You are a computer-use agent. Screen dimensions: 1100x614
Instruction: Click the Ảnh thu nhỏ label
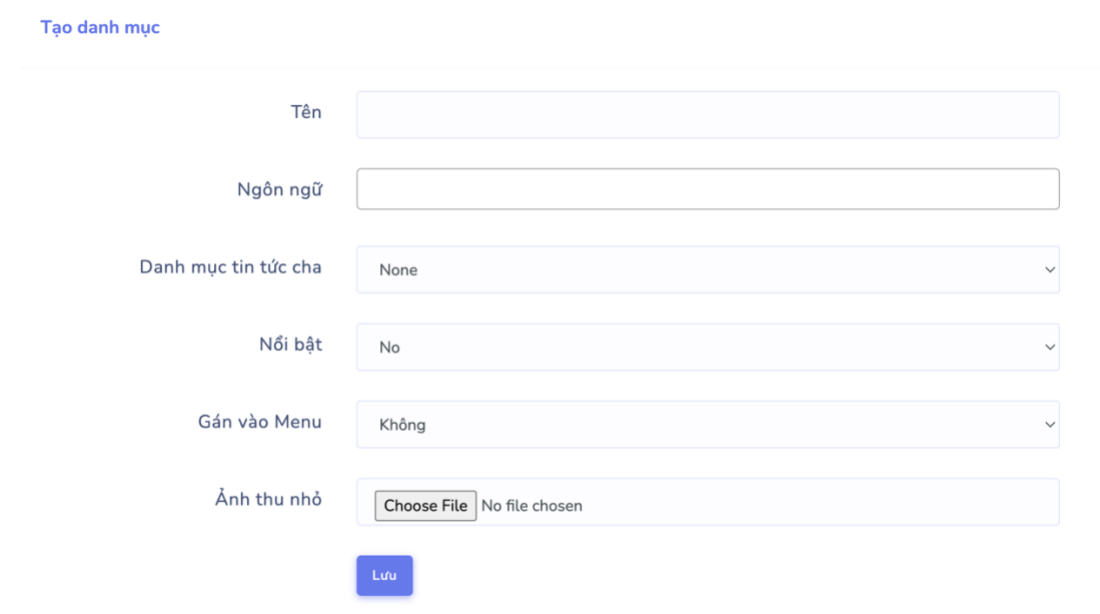click(x=268, y=499)
